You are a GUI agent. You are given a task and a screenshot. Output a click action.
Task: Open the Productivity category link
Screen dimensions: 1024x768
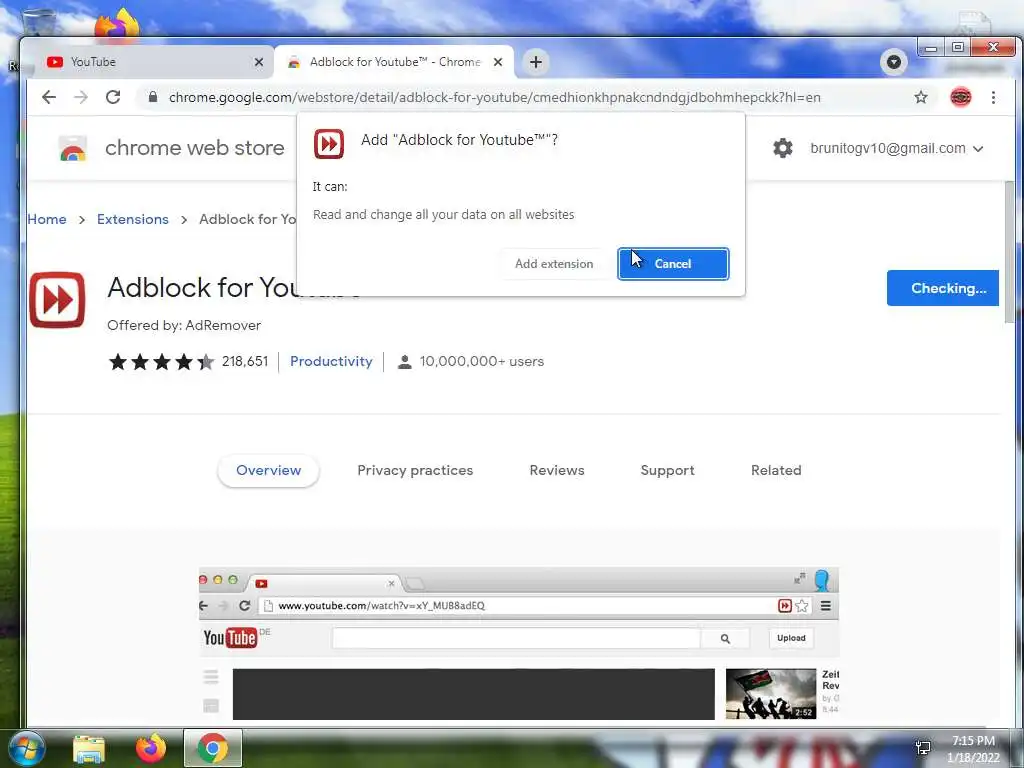331,361
